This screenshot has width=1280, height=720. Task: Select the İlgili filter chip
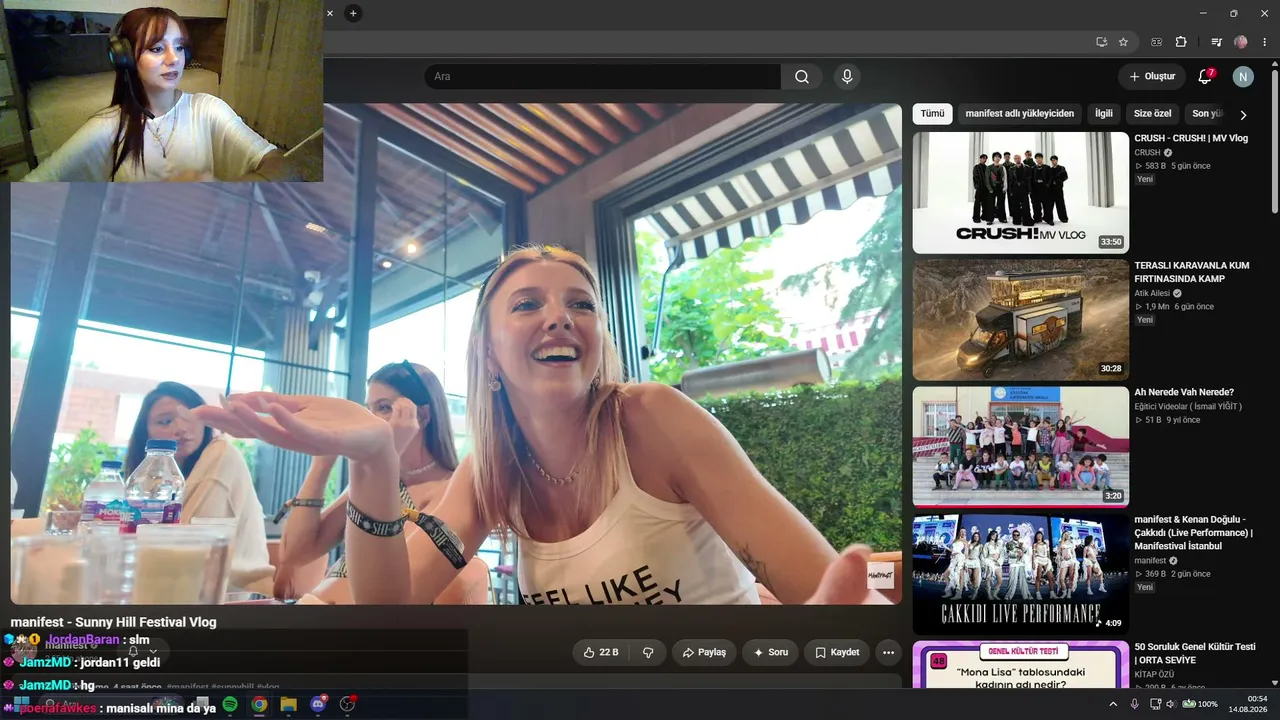coord(1104,114)
